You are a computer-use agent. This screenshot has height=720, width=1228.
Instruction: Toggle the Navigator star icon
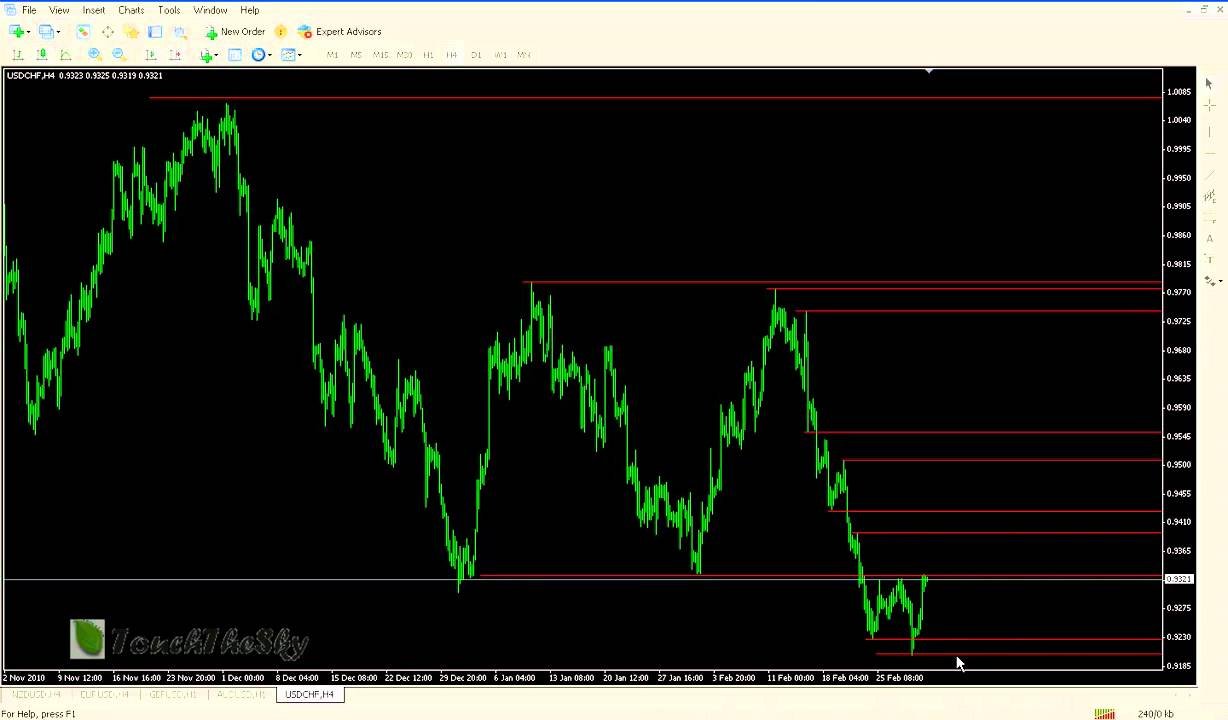tap(131, 32)
